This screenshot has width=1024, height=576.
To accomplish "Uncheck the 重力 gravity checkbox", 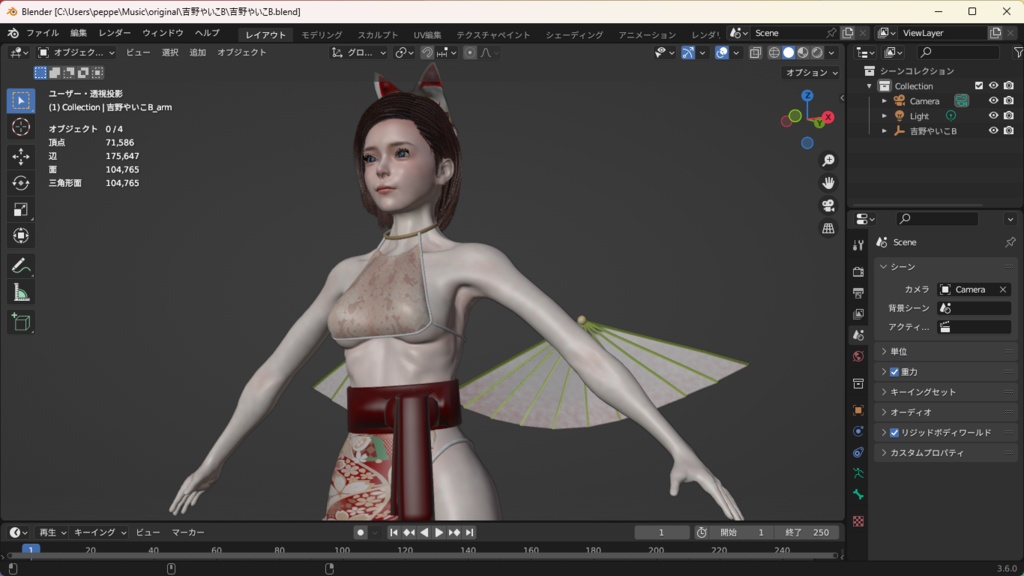I will [x=895, y=372].
